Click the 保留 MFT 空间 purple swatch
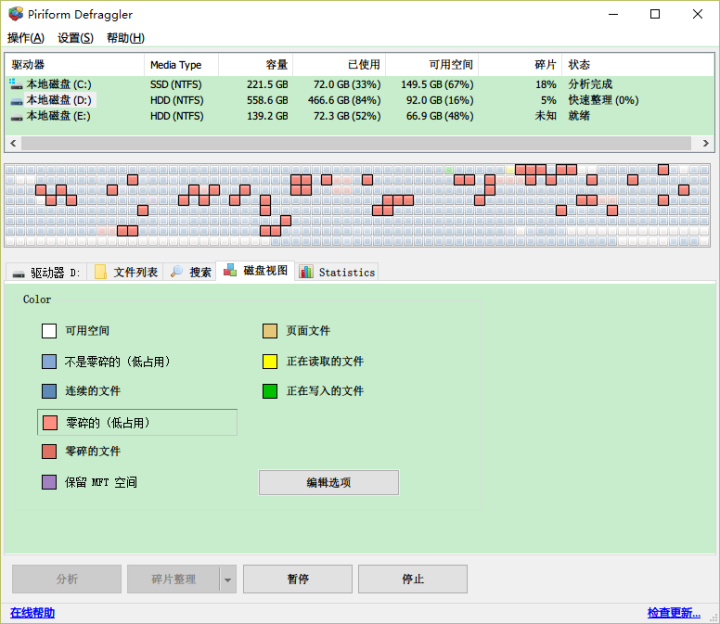 point(49,482)
